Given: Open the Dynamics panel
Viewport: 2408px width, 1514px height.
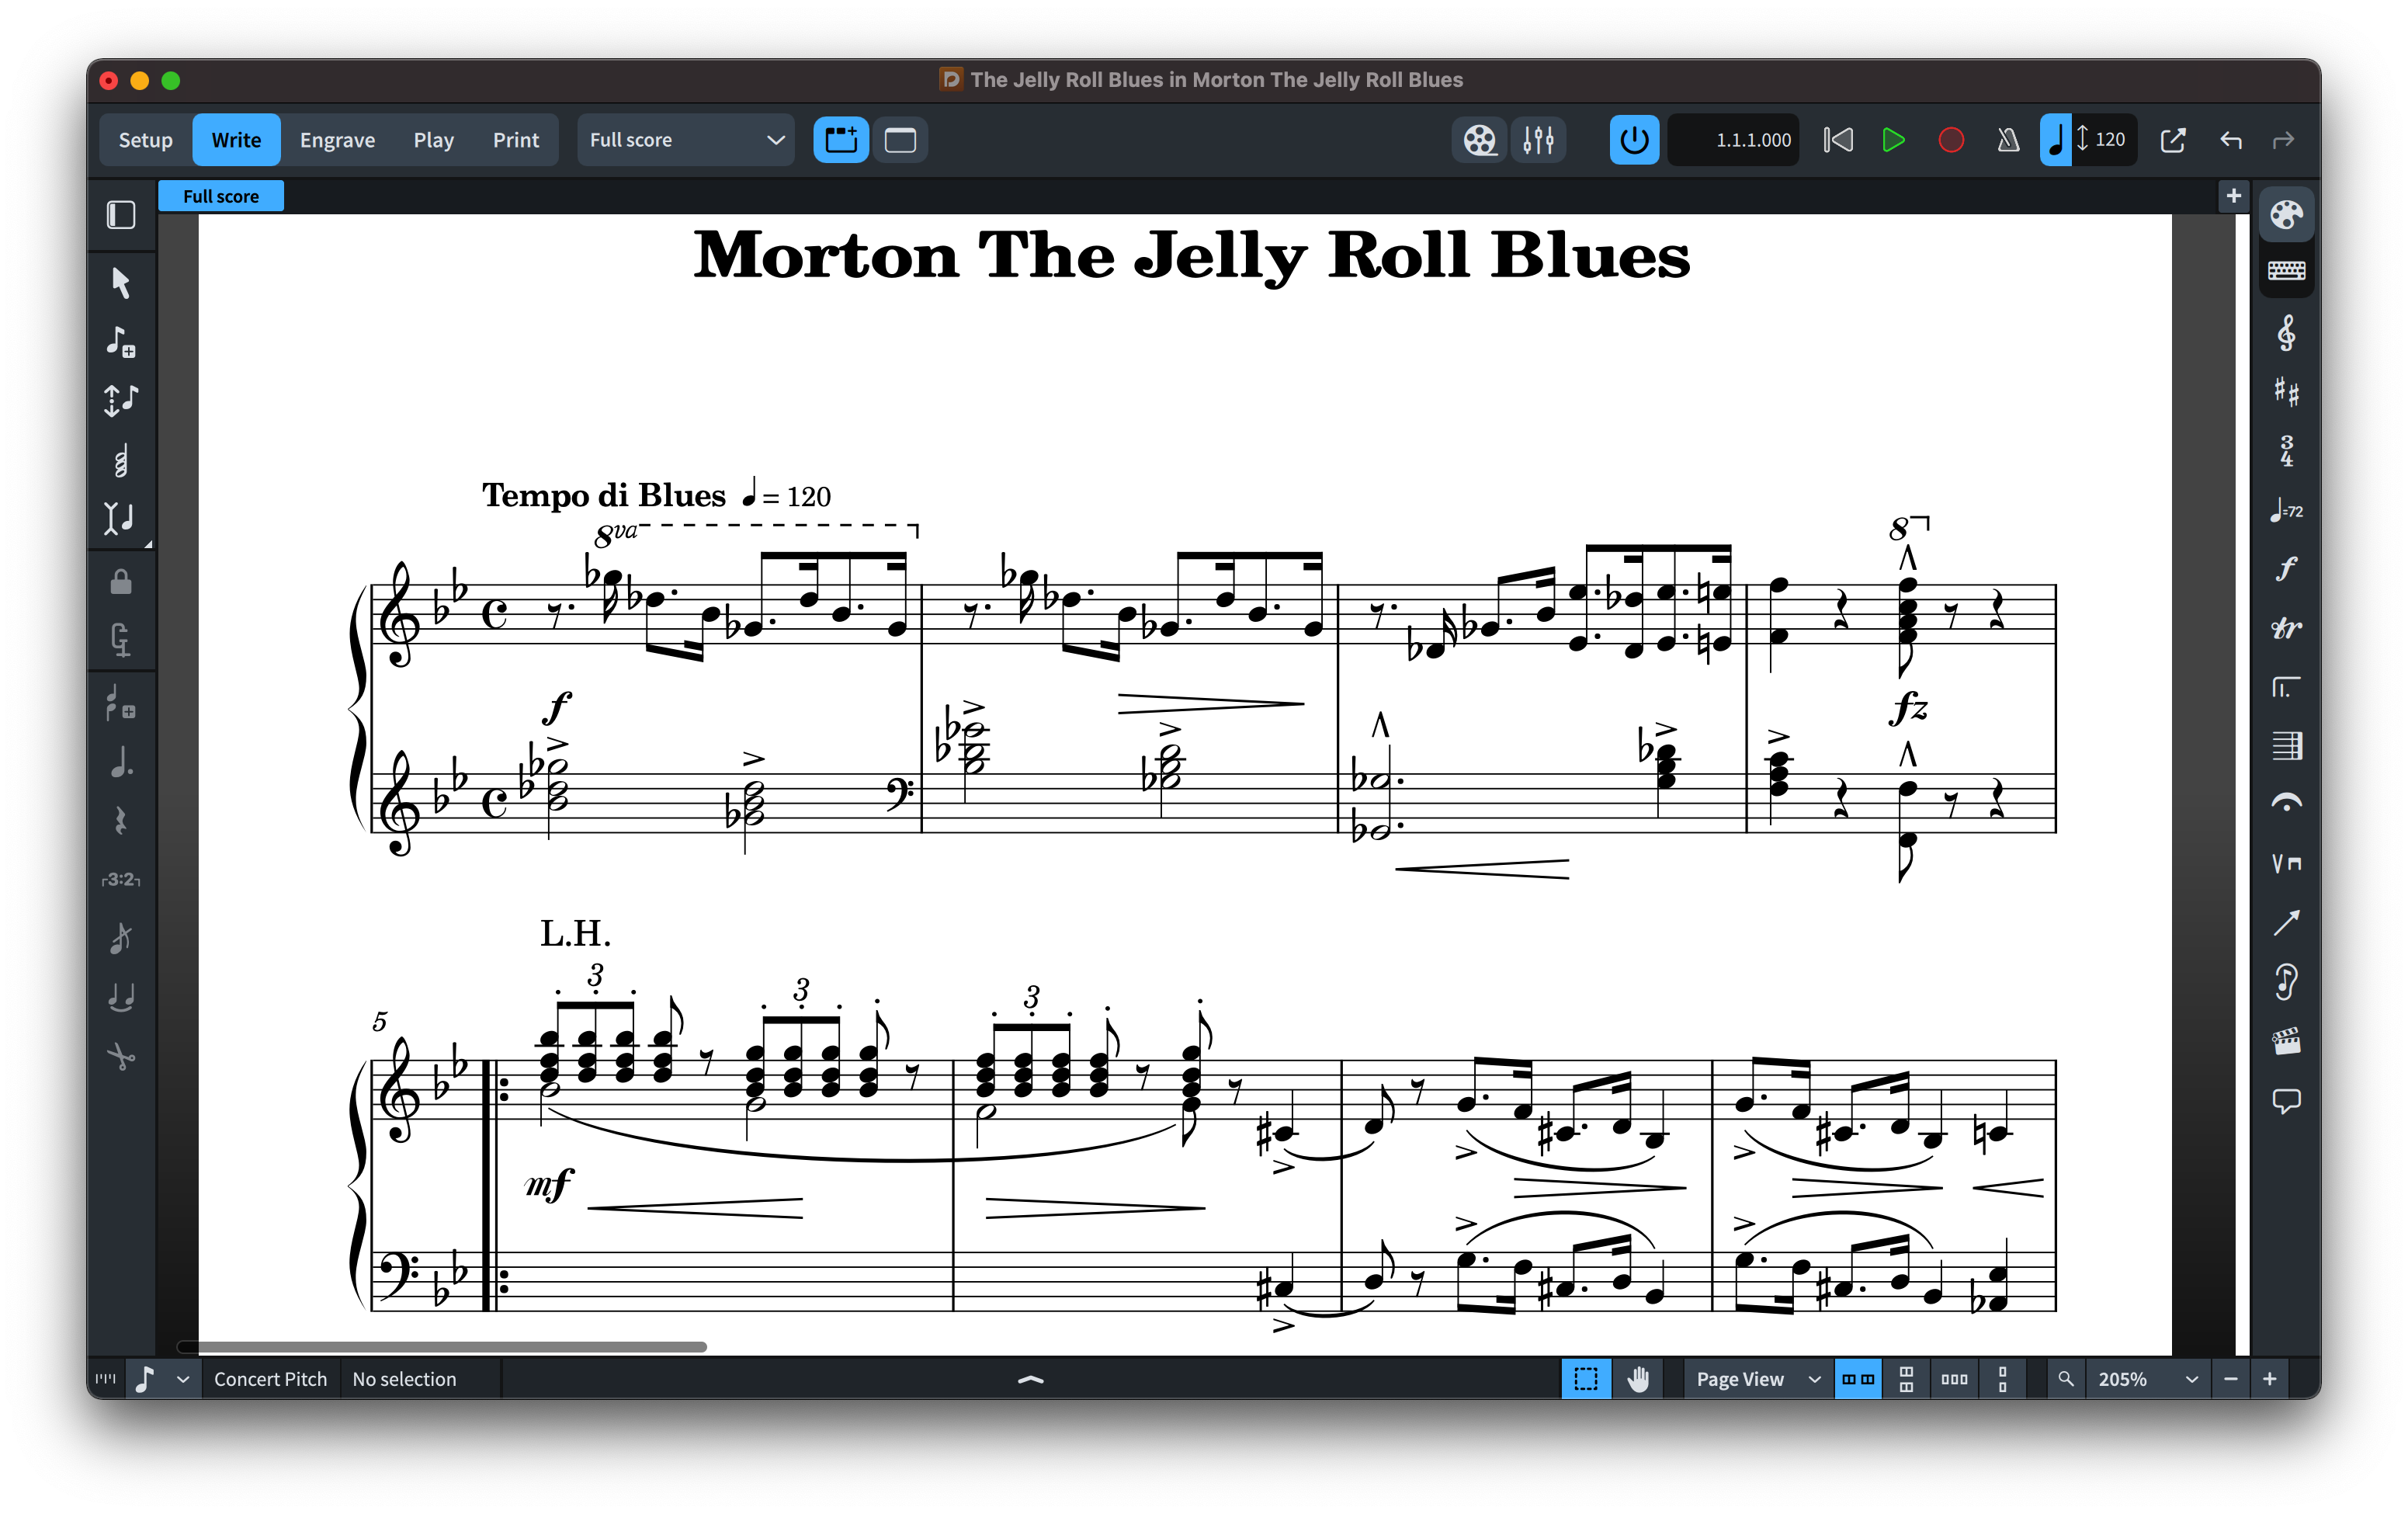Looking at the screenshot, I should point(2286,569).
